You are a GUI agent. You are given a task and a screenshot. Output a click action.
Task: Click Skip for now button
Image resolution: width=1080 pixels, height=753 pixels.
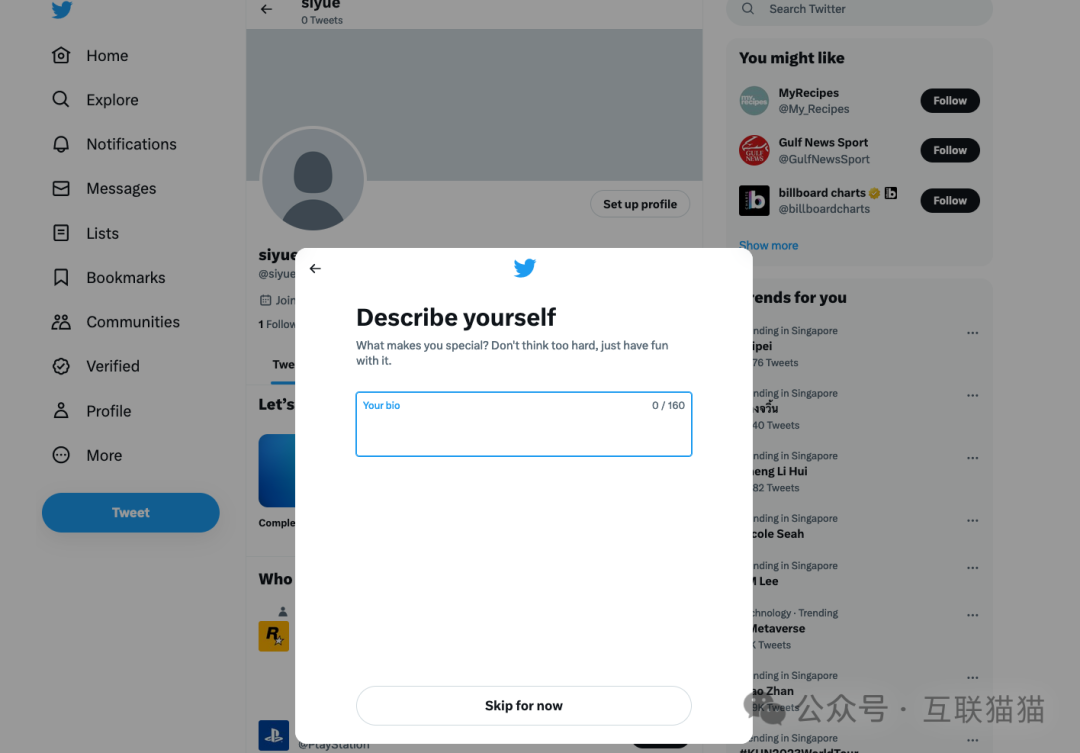[523, 705]
